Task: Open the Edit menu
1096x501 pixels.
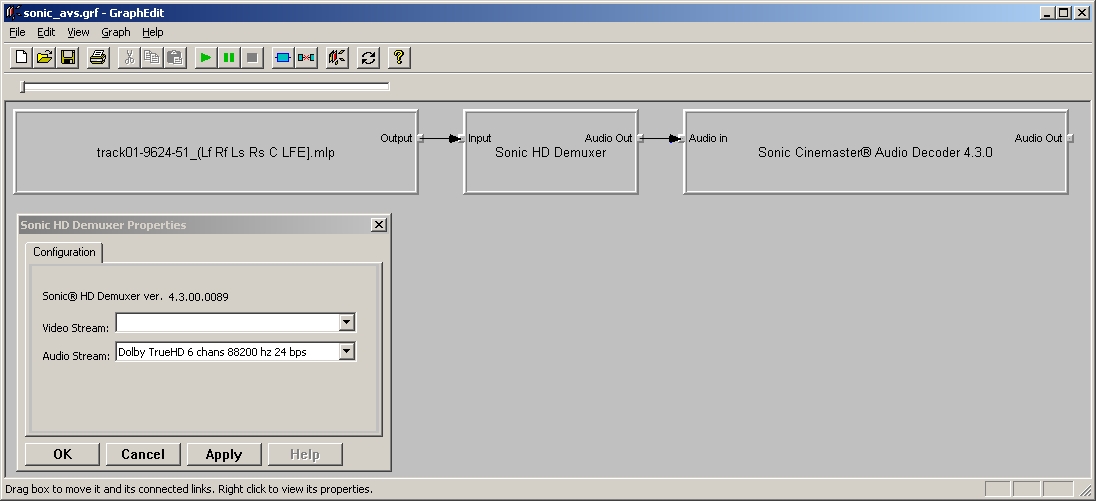Action: [x=46, y=32]
